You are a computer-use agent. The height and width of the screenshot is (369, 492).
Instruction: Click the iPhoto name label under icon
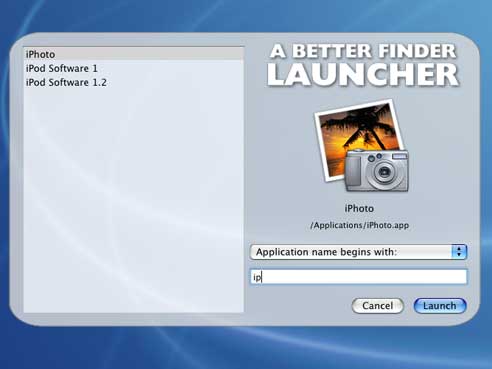(x=359, y=209)
